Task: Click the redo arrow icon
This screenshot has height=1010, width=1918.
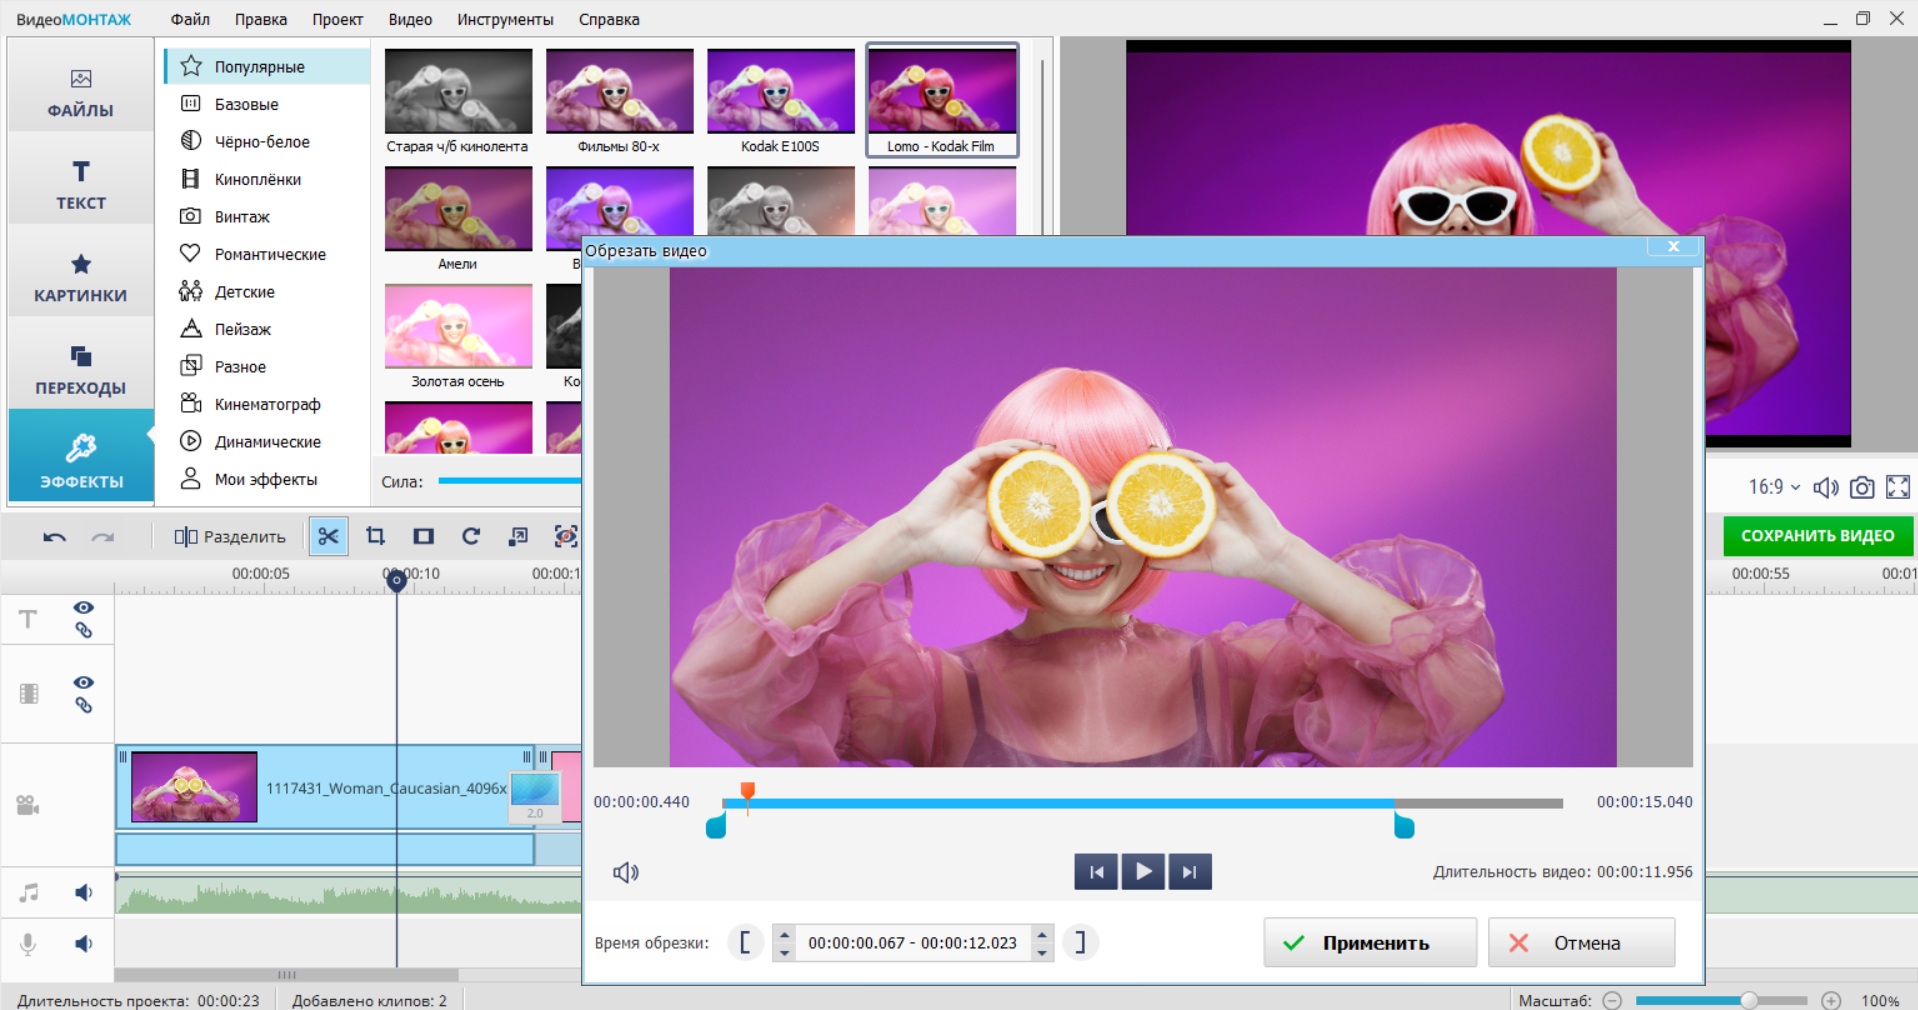Action: click(x=103, y=537)
